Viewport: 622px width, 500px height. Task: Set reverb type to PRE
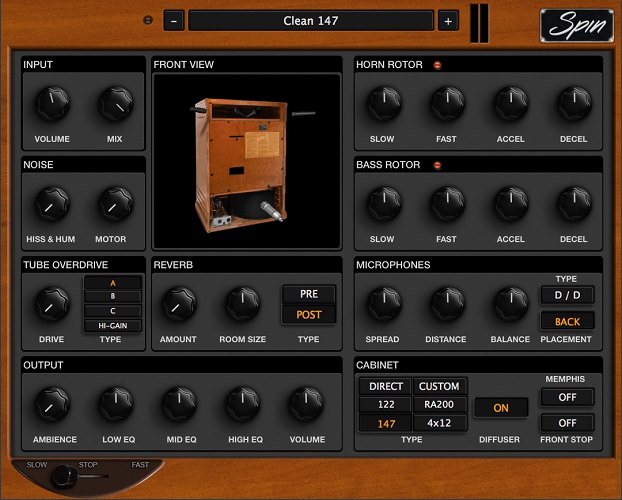308,294
